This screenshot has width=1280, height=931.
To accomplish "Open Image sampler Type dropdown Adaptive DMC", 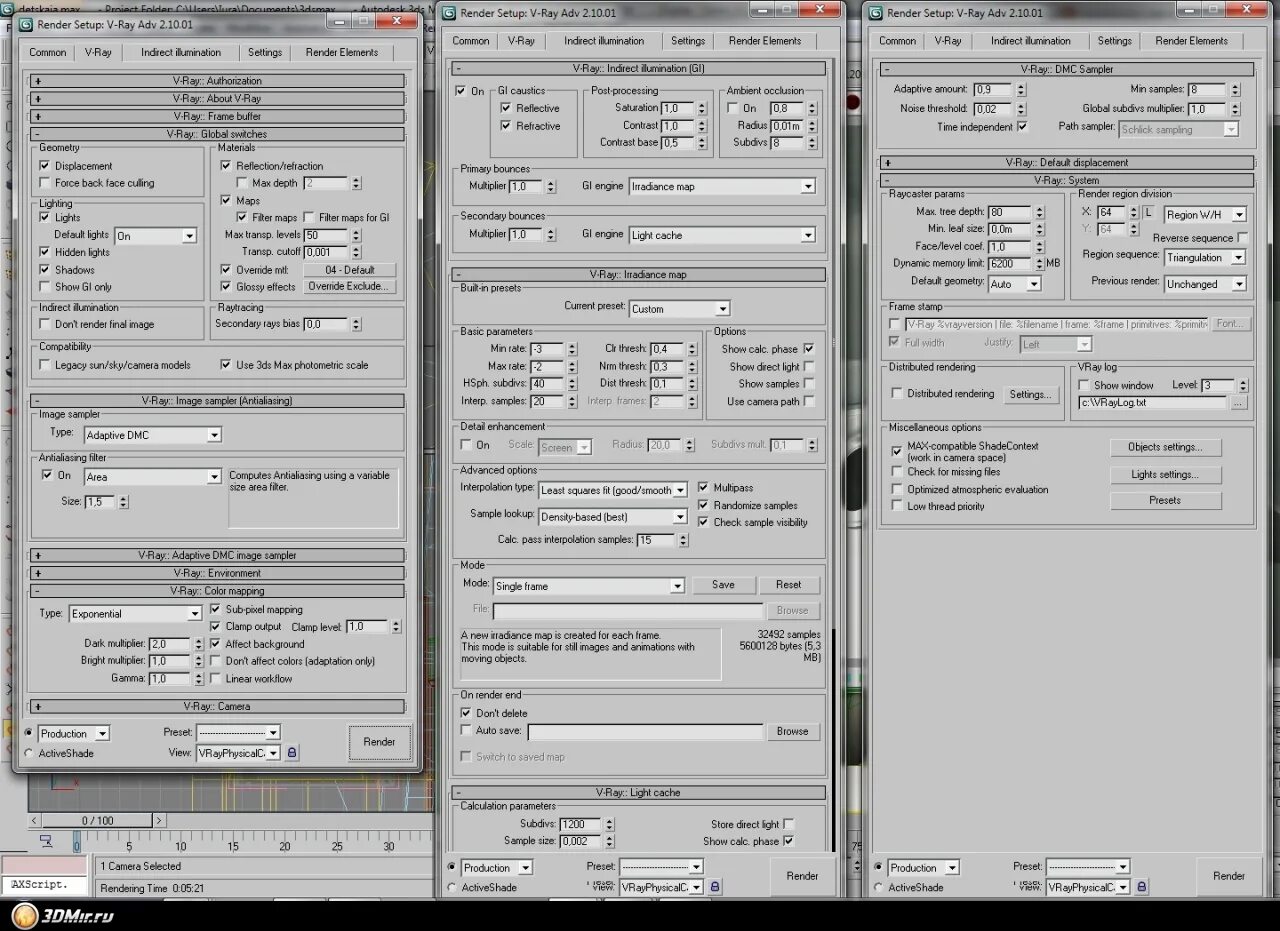I will pyautogui.click(x=152, y=435).
